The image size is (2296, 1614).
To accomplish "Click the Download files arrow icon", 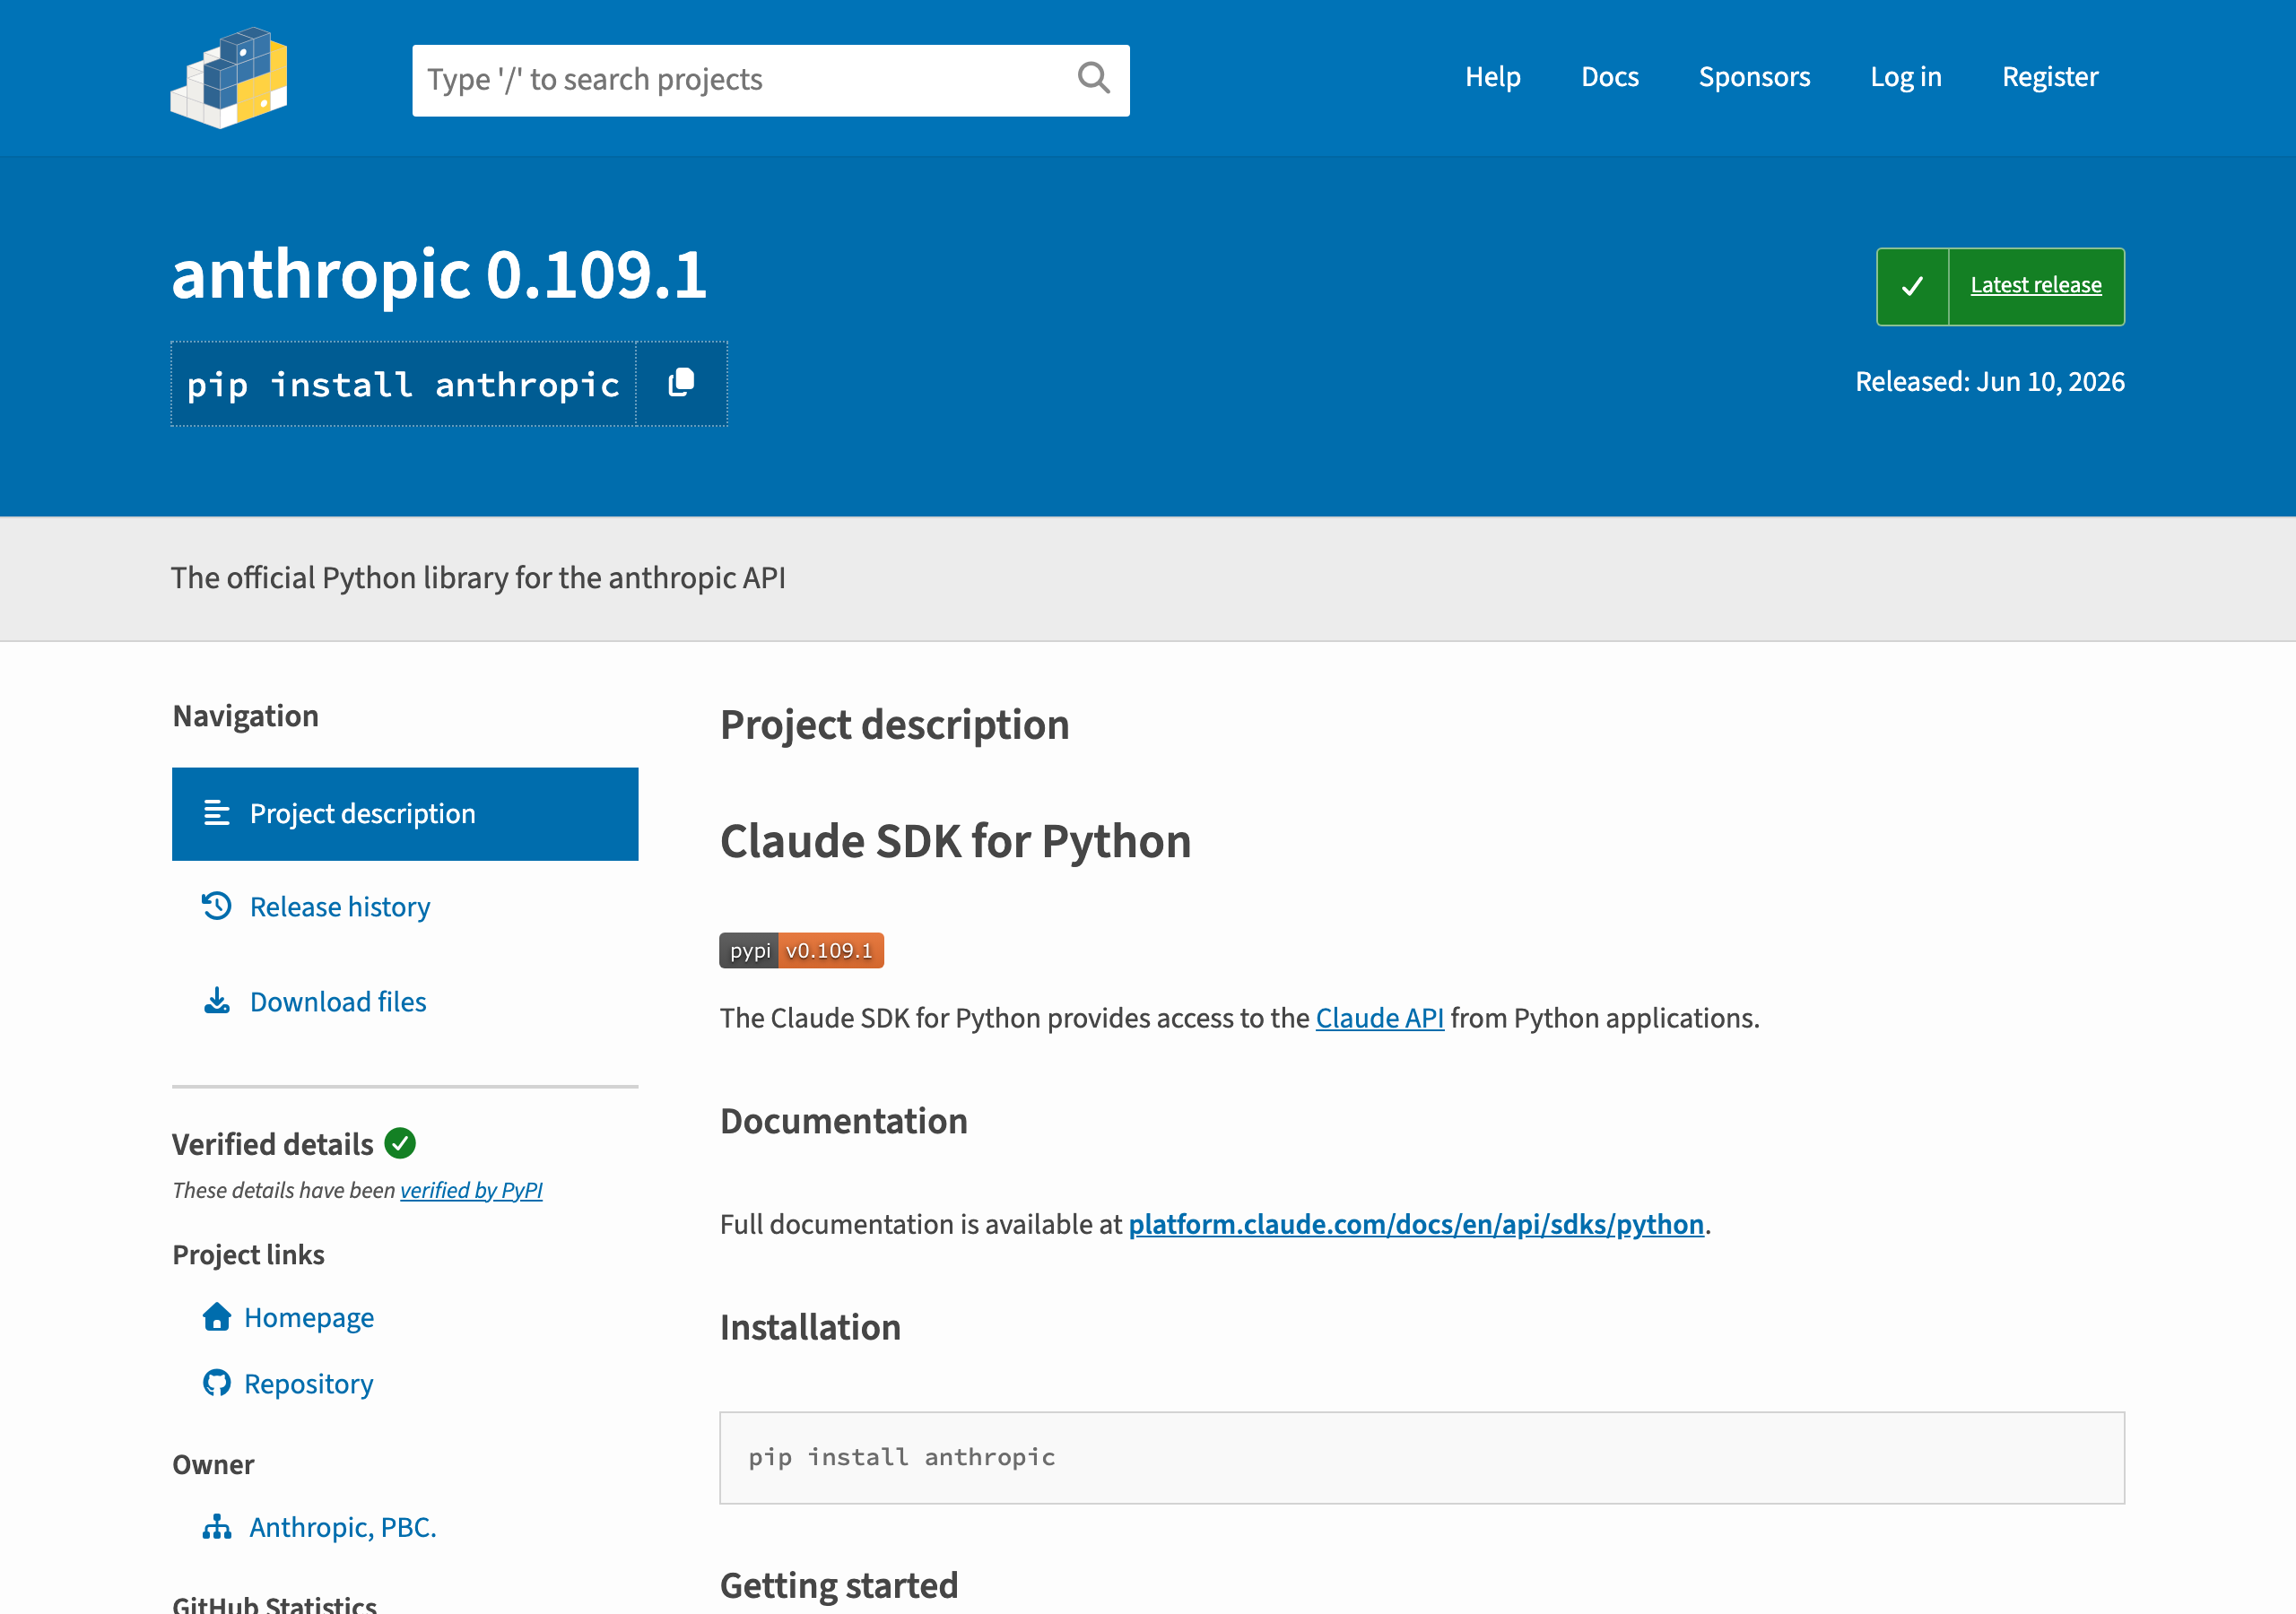I will click(x=216, y=1001).
